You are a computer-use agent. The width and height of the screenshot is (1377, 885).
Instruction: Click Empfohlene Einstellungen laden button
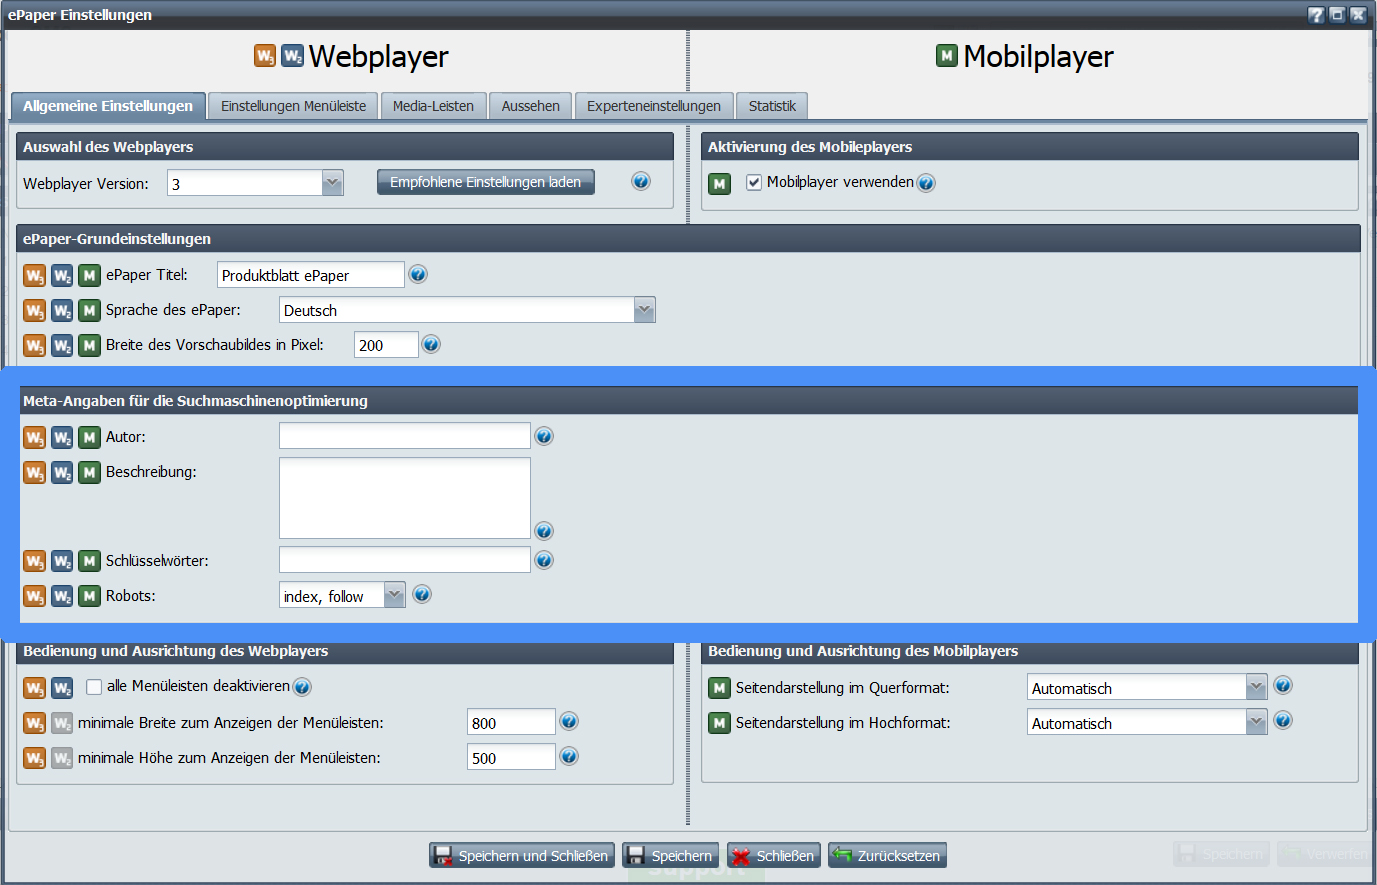pos(485,182)
